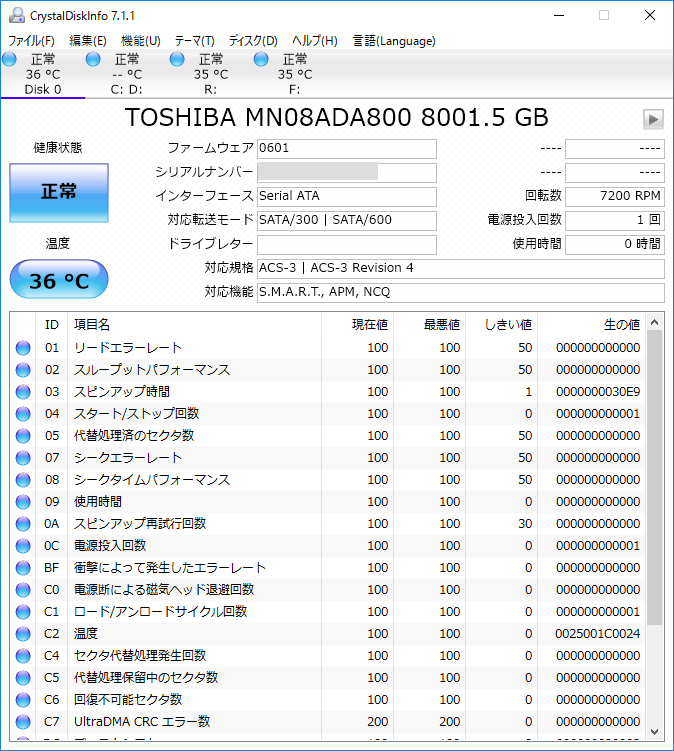Screen dimensions: 674x751
Task: Click status icon for C1 ロード/アンロードサイクル回数
Action: 23,612
